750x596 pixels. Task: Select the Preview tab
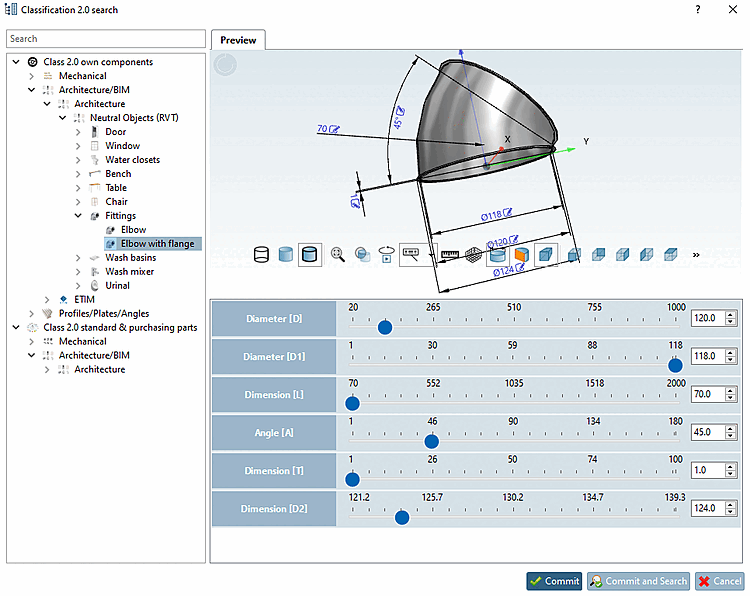(238, 40)
